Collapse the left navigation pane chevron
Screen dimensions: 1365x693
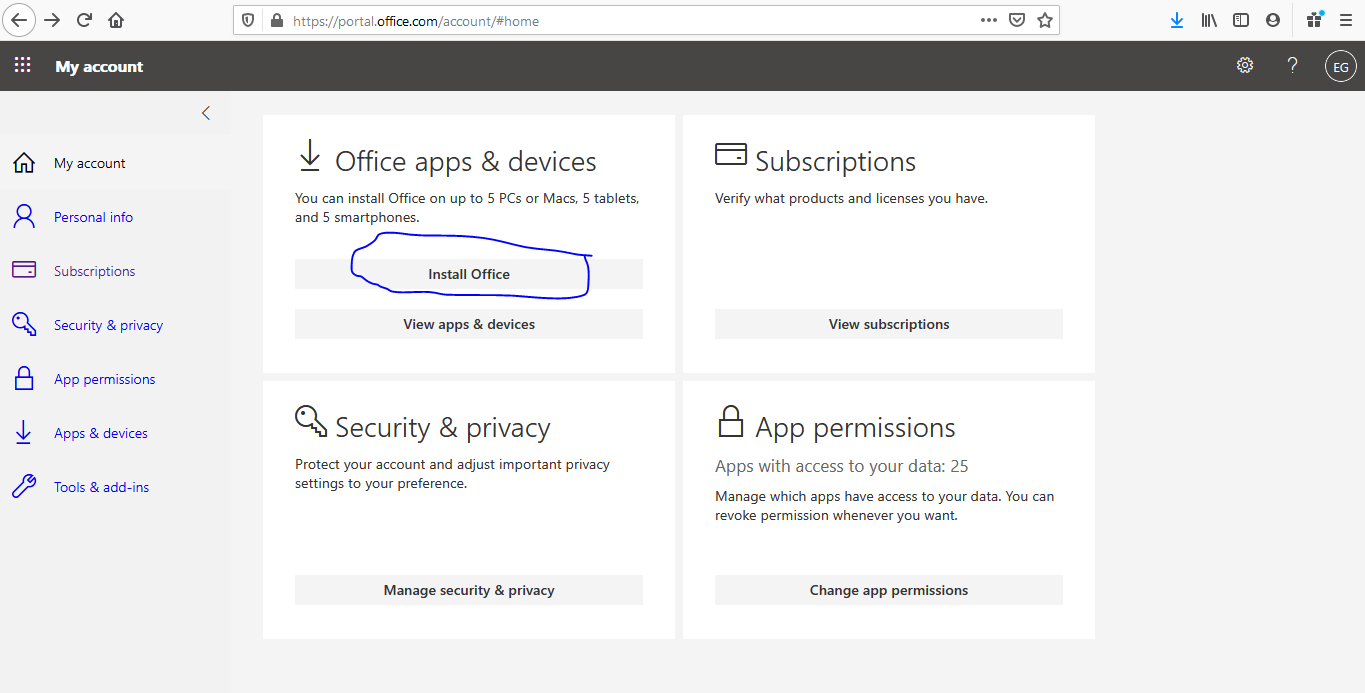206,113
